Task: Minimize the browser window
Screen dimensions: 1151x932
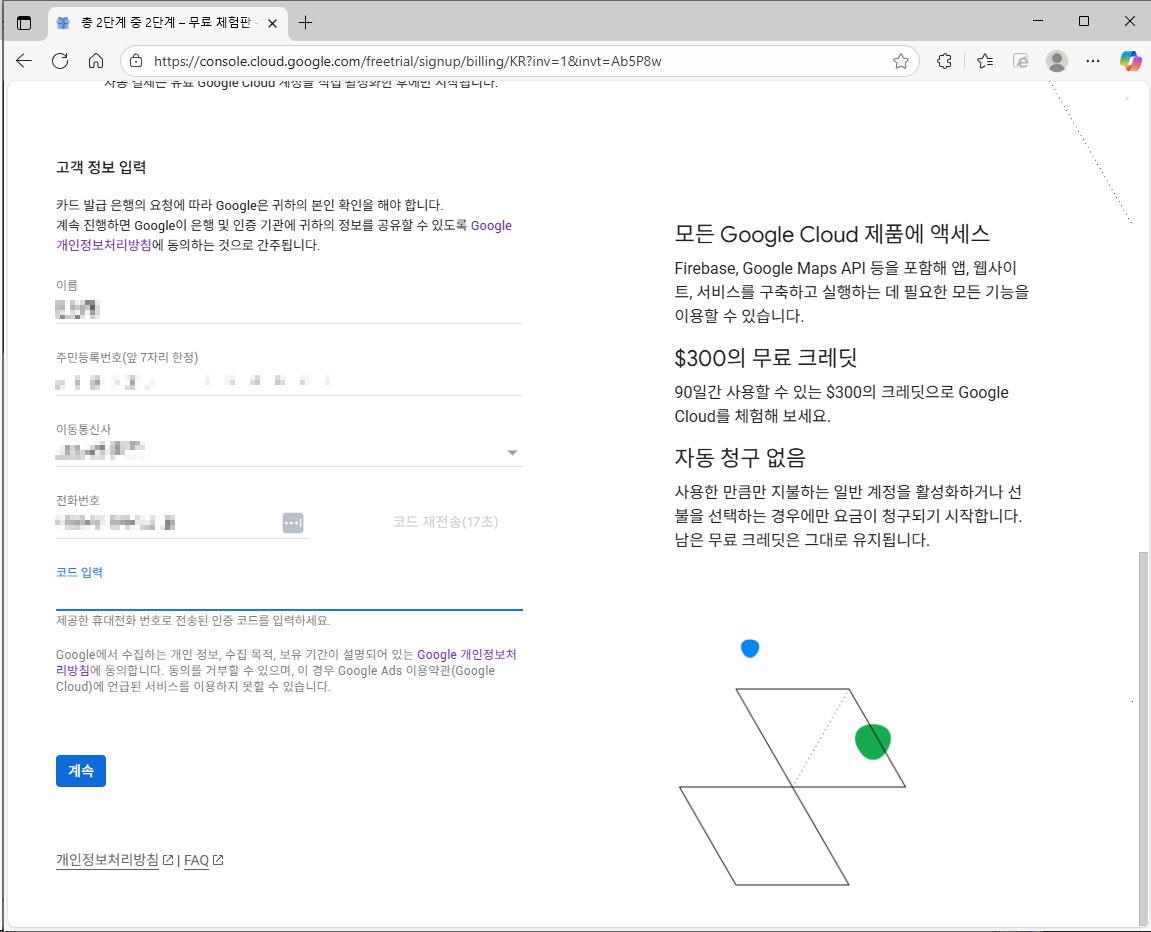Action: [x=1038, y=21]
